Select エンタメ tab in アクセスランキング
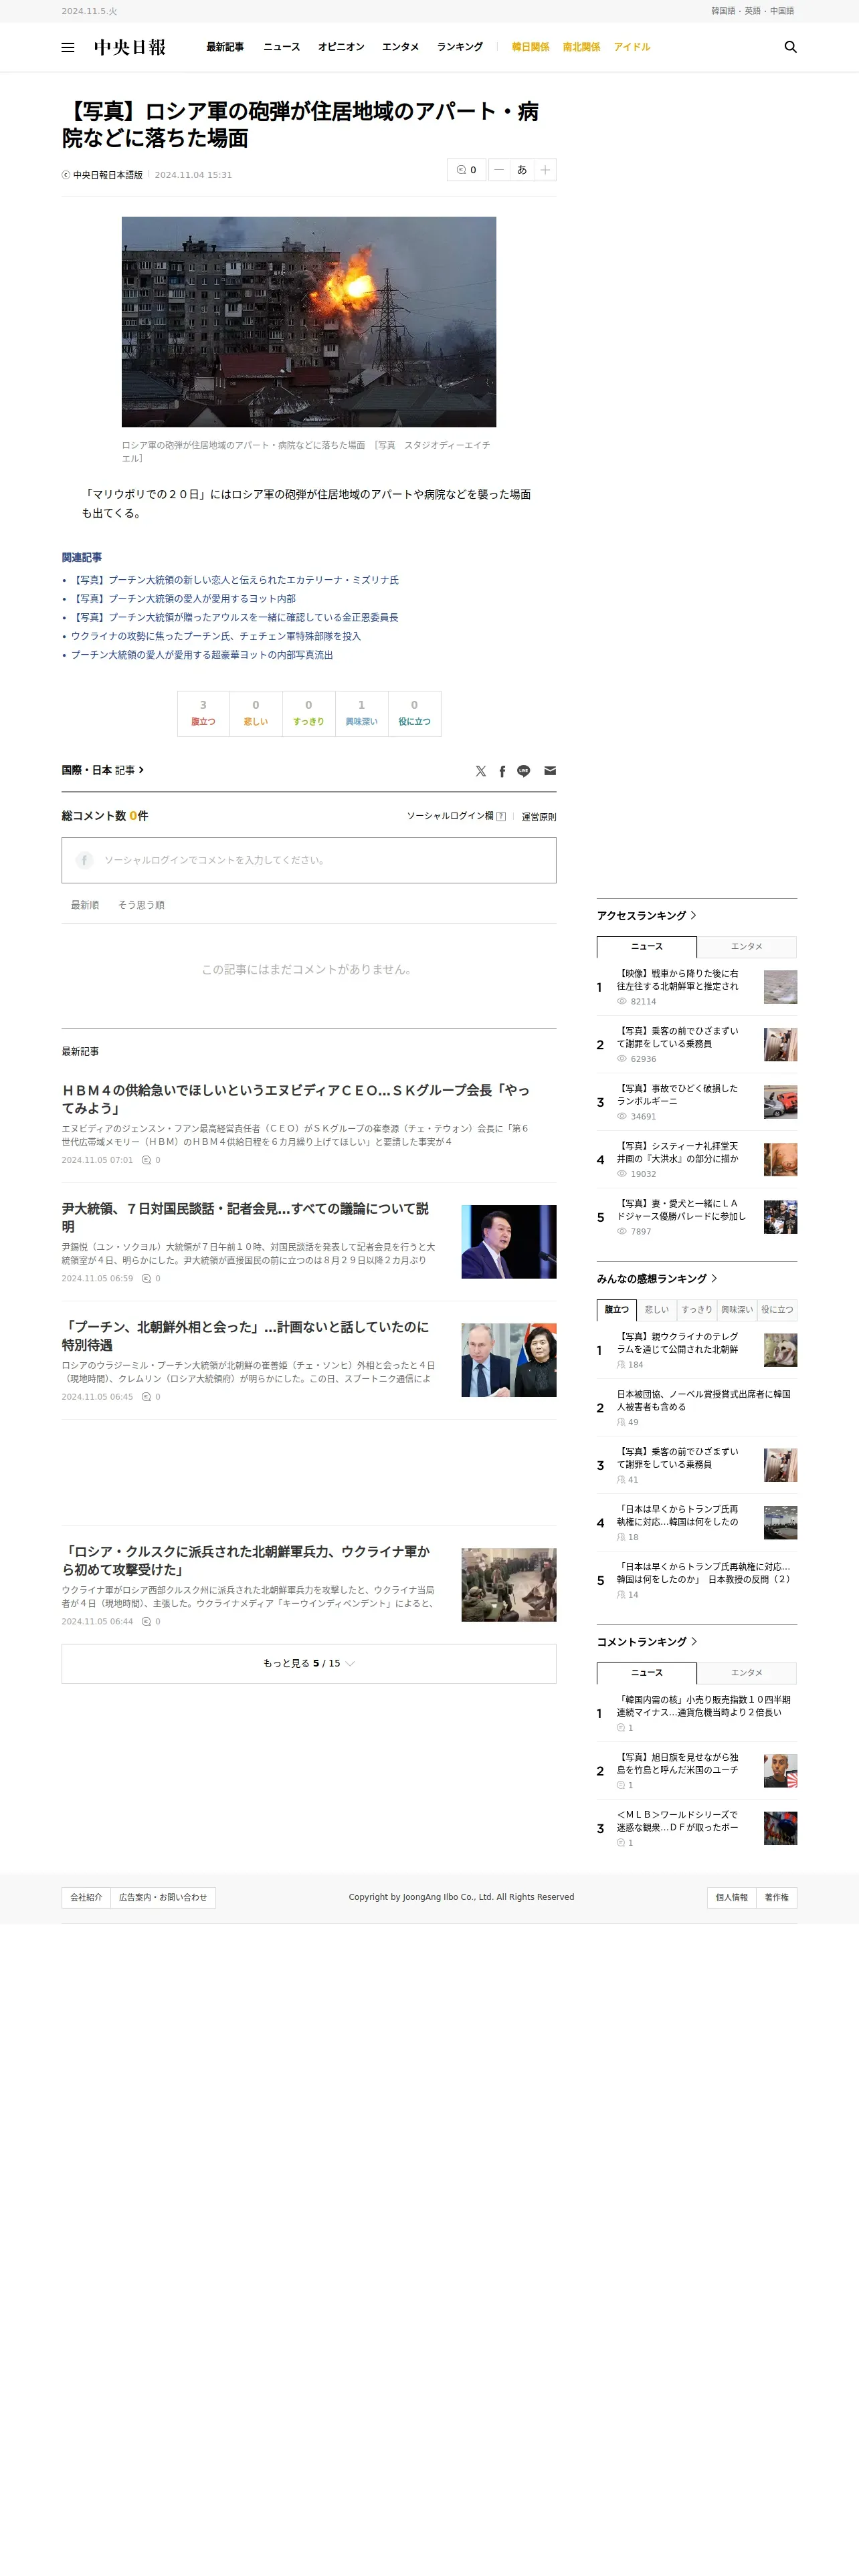Viewport: 859px width, 2576px height. coord(747,947)
